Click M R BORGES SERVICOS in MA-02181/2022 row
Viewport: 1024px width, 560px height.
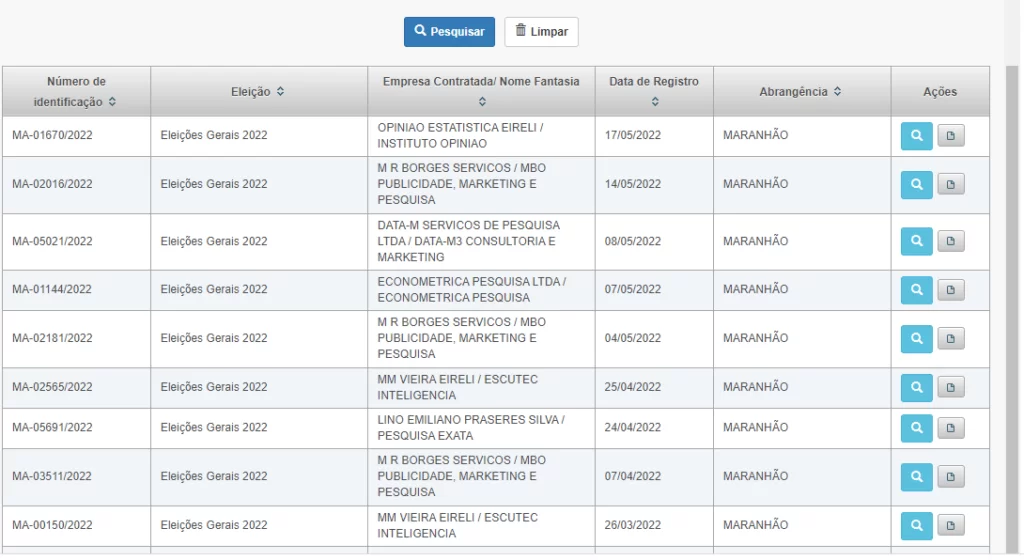point(444,322)
